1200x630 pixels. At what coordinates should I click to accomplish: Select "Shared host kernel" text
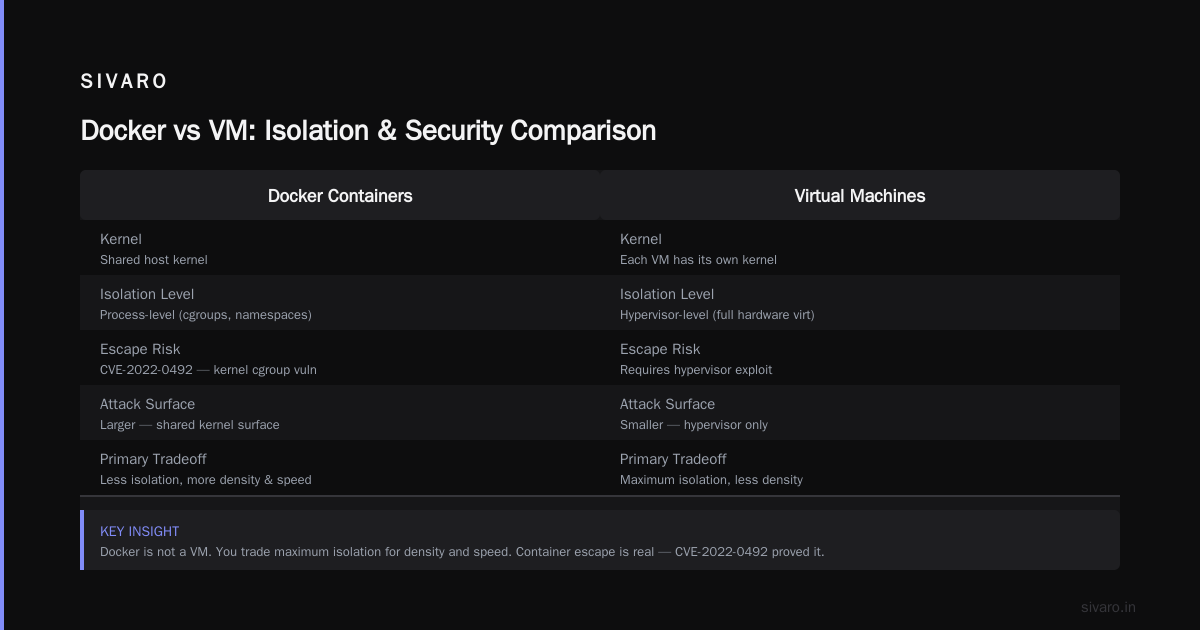coord(154,260)
